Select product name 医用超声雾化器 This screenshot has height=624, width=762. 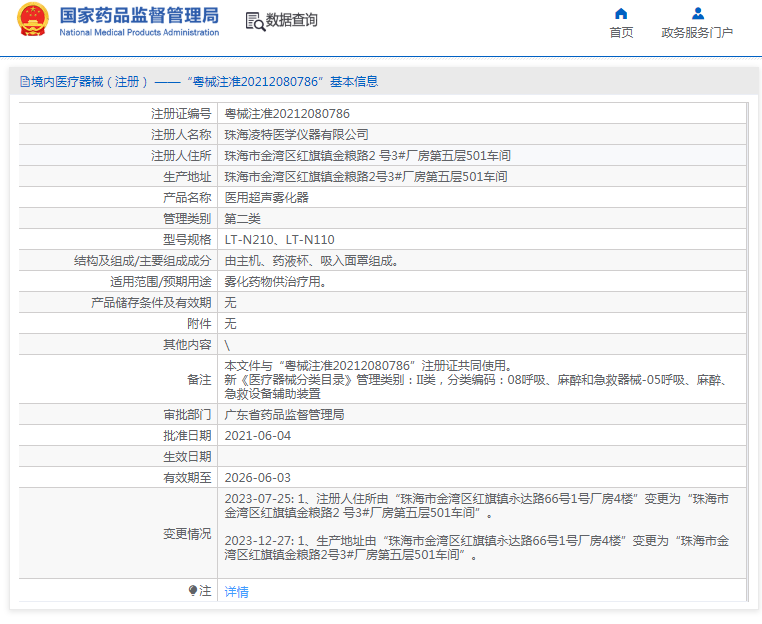[x=266, y=197]
